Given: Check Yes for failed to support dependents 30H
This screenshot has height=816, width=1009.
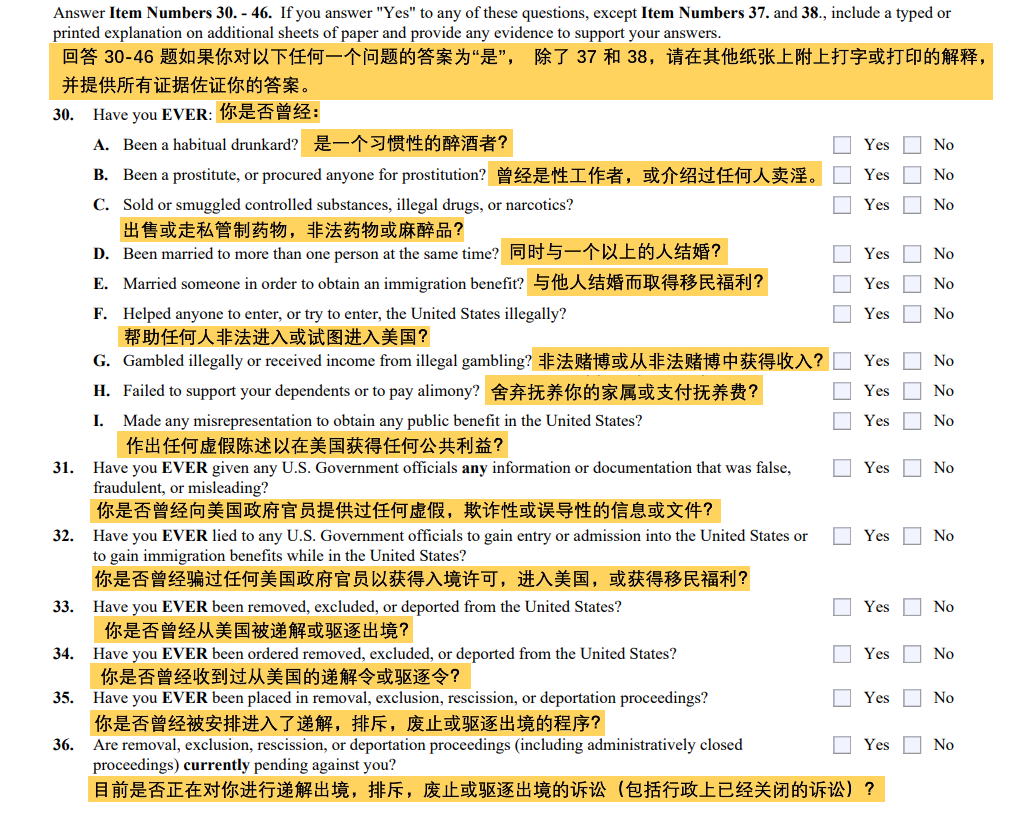Looking at the screenshot, I should [842, 391].
